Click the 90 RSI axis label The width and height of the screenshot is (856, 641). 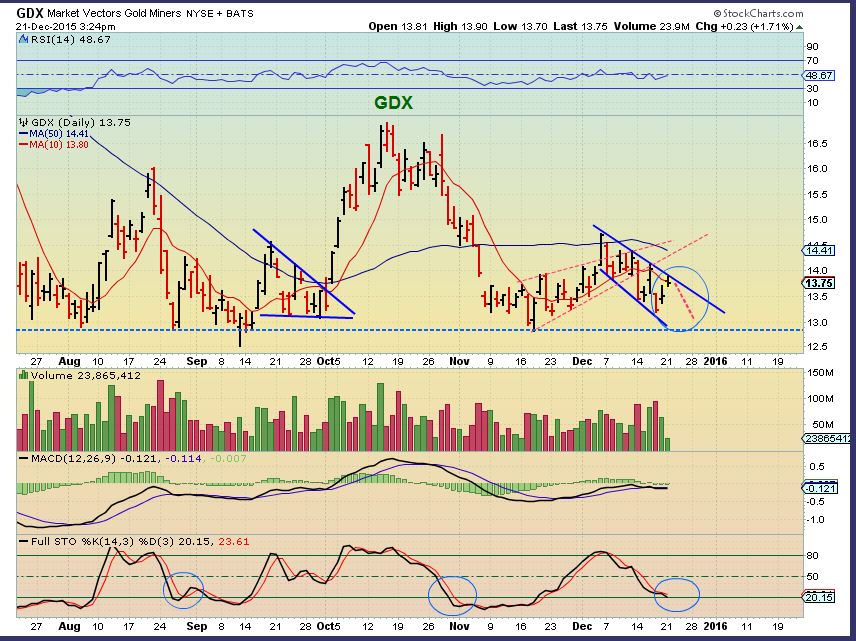[x=812, y=47]
